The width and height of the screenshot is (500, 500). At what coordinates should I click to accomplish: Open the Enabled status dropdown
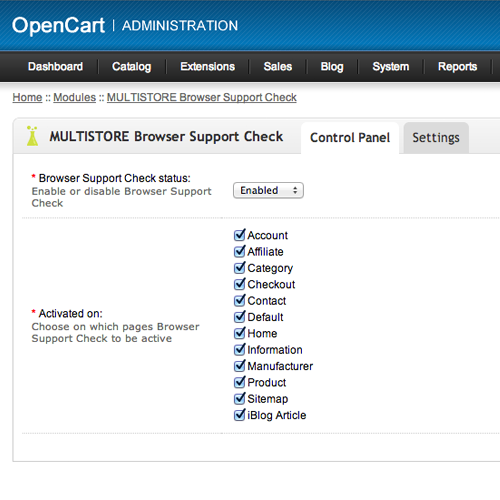pos(268,190)
